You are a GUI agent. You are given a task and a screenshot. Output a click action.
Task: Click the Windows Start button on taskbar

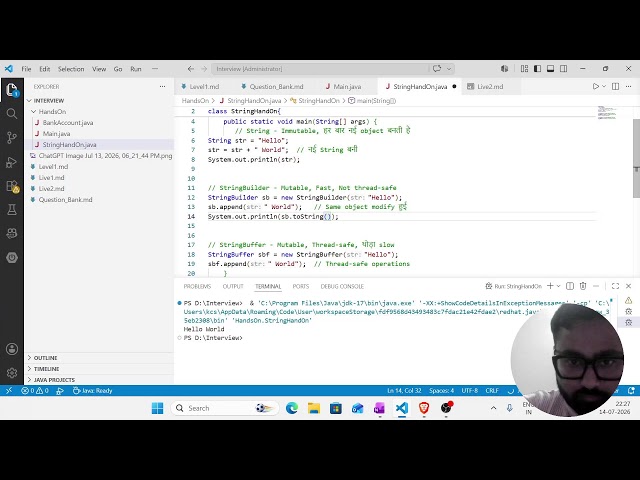[157, 408]
